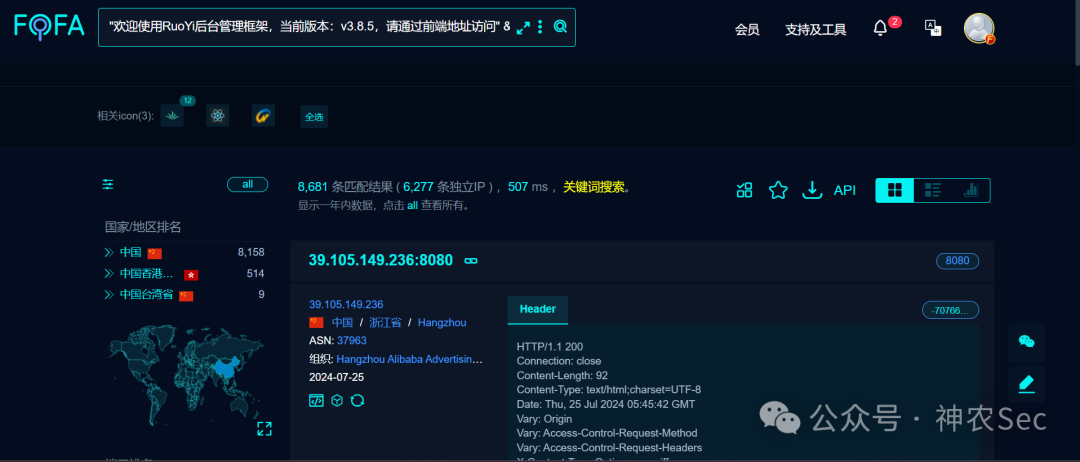Open the filter settings icon

coord(108,184)
